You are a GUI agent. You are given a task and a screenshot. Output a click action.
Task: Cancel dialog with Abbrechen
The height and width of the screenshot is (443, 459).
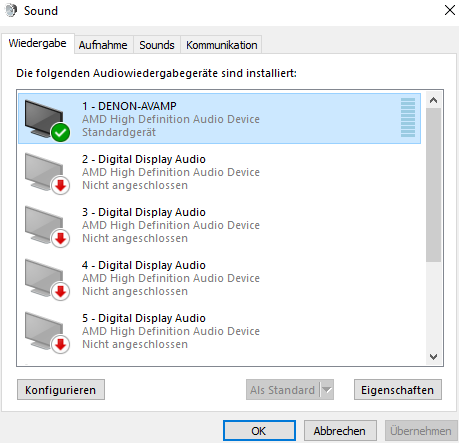click(340, 431)
